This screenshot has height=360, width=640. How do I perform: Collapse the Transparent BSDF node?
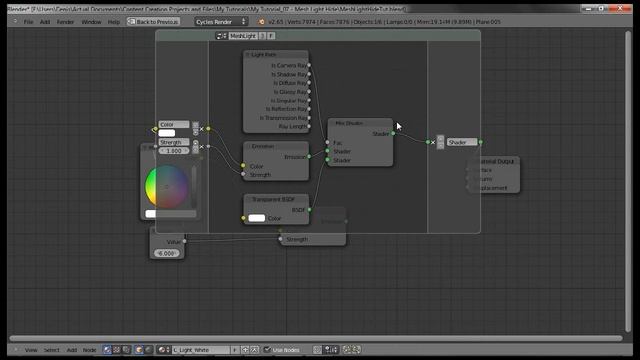click(247, 199)
